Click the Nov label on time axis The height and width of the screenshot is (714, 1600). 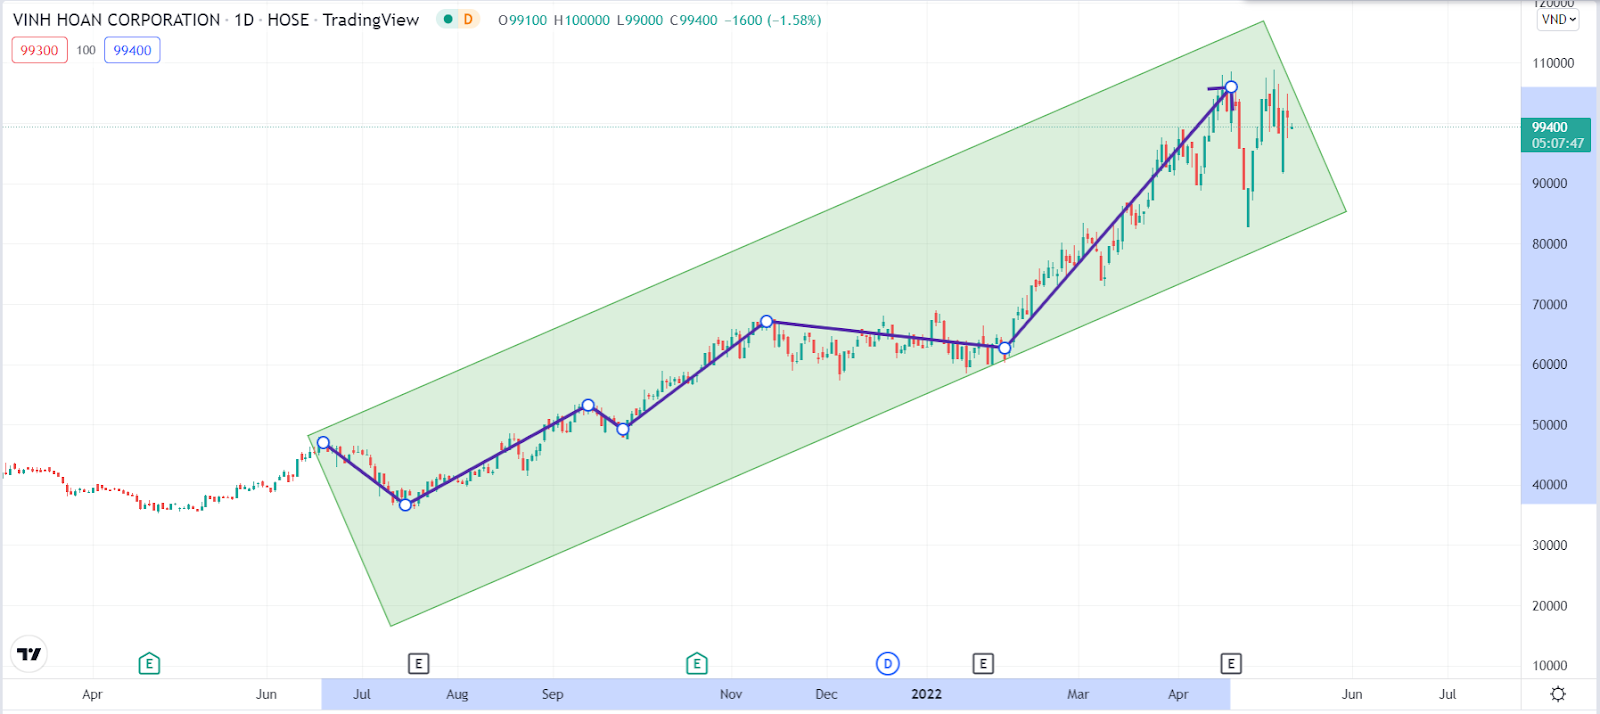coord(731,694)
